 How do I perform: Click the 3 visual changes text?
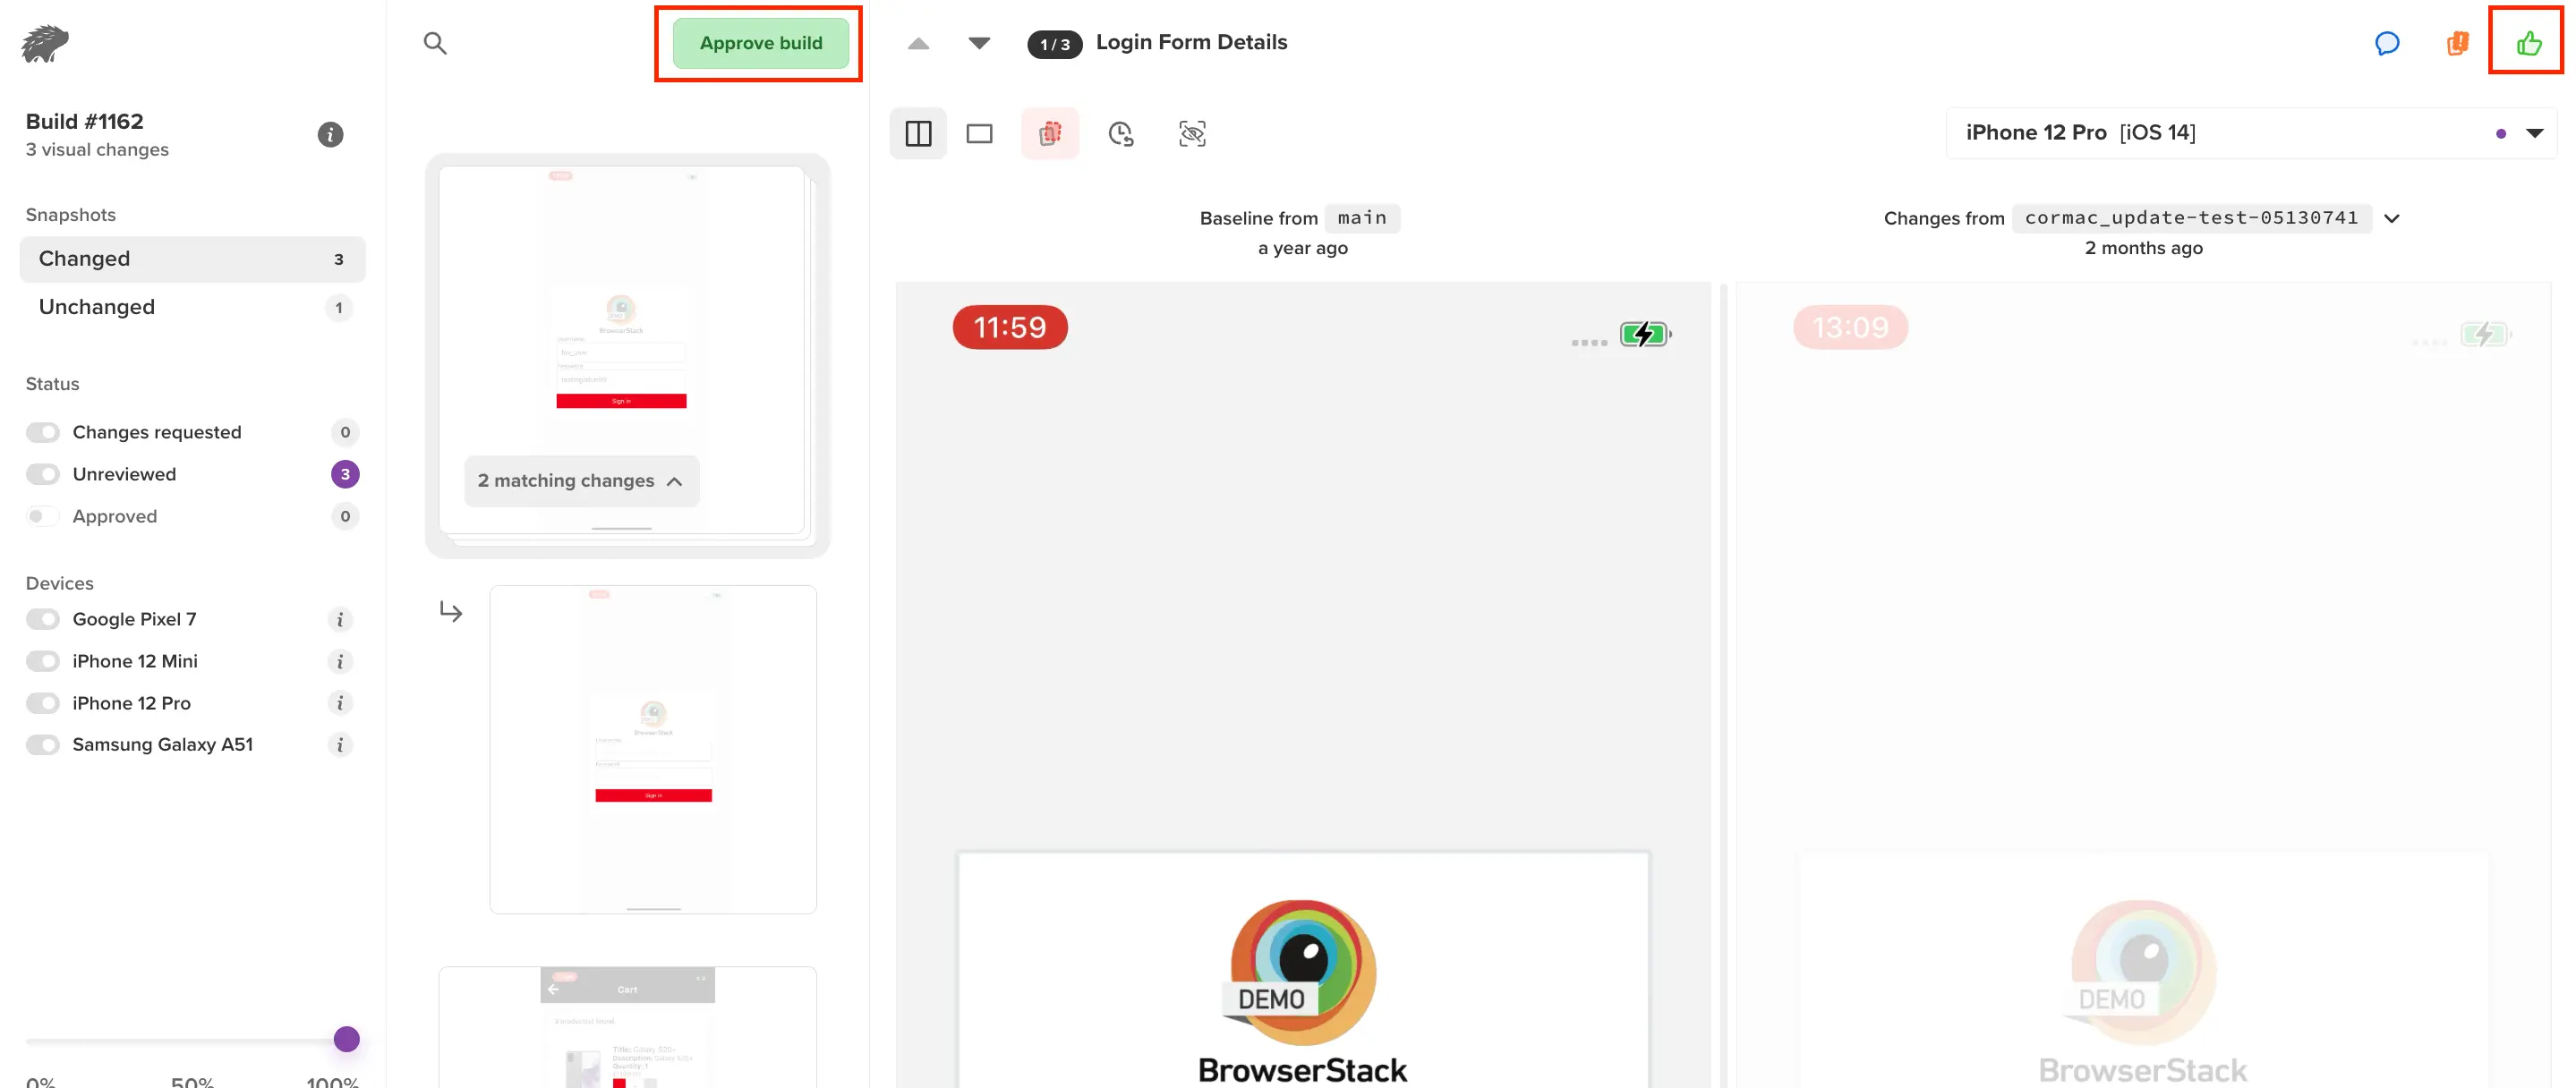coord(97,149)
